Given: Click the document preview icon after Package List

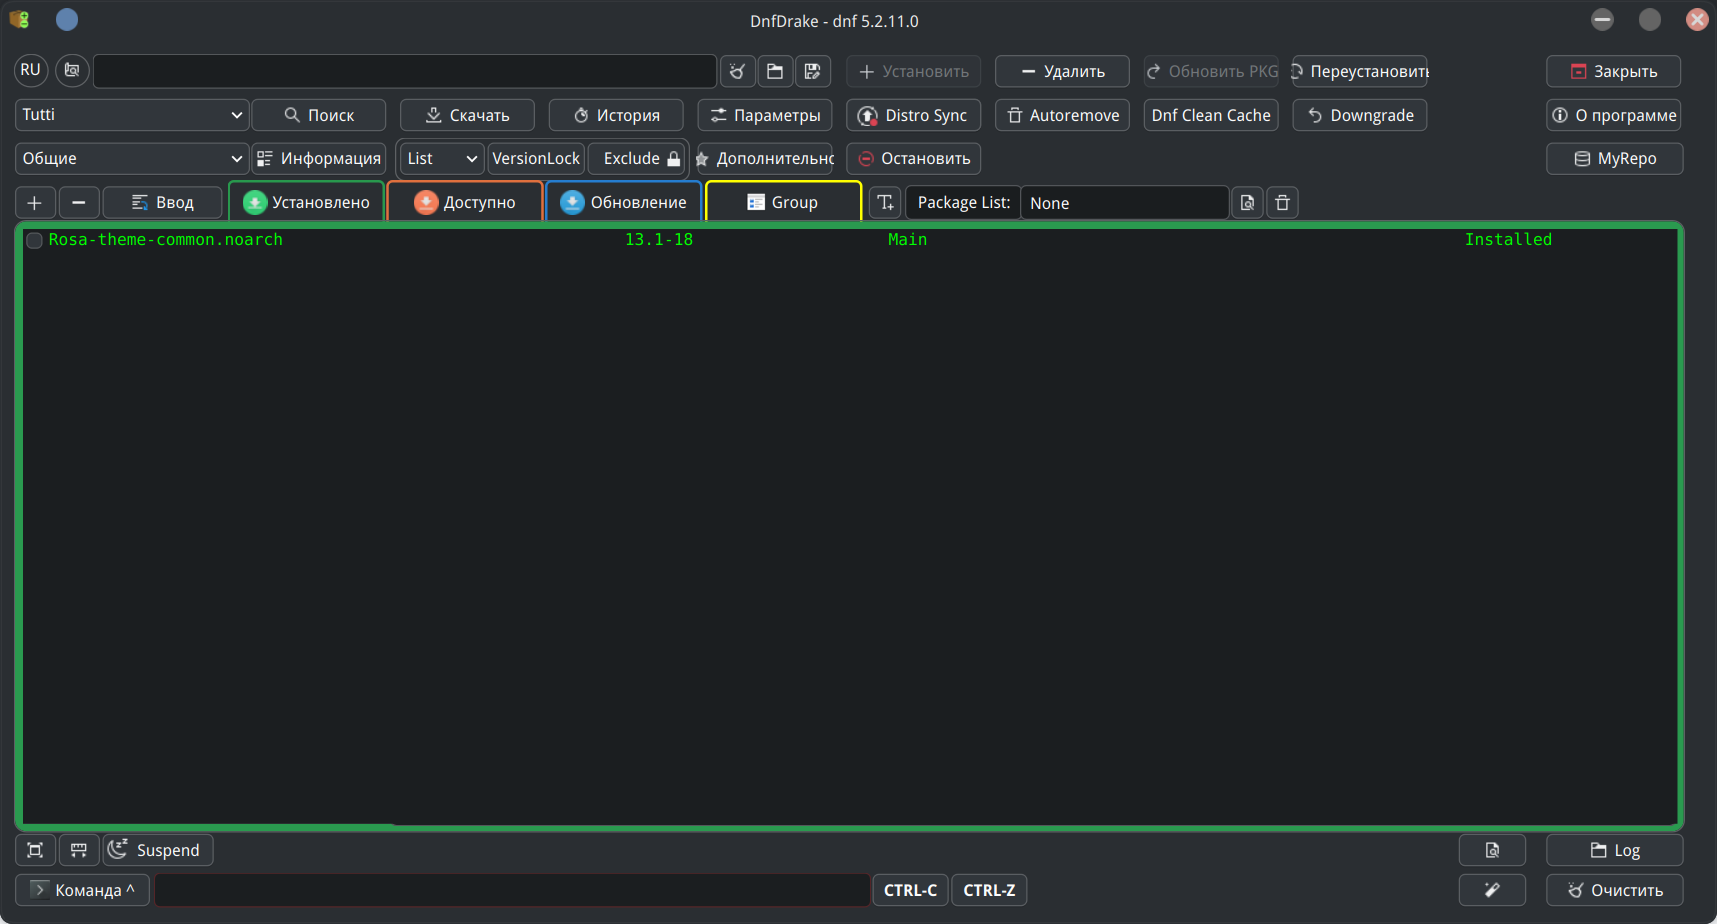Looking at the screenshot, I should [1247, 202].
